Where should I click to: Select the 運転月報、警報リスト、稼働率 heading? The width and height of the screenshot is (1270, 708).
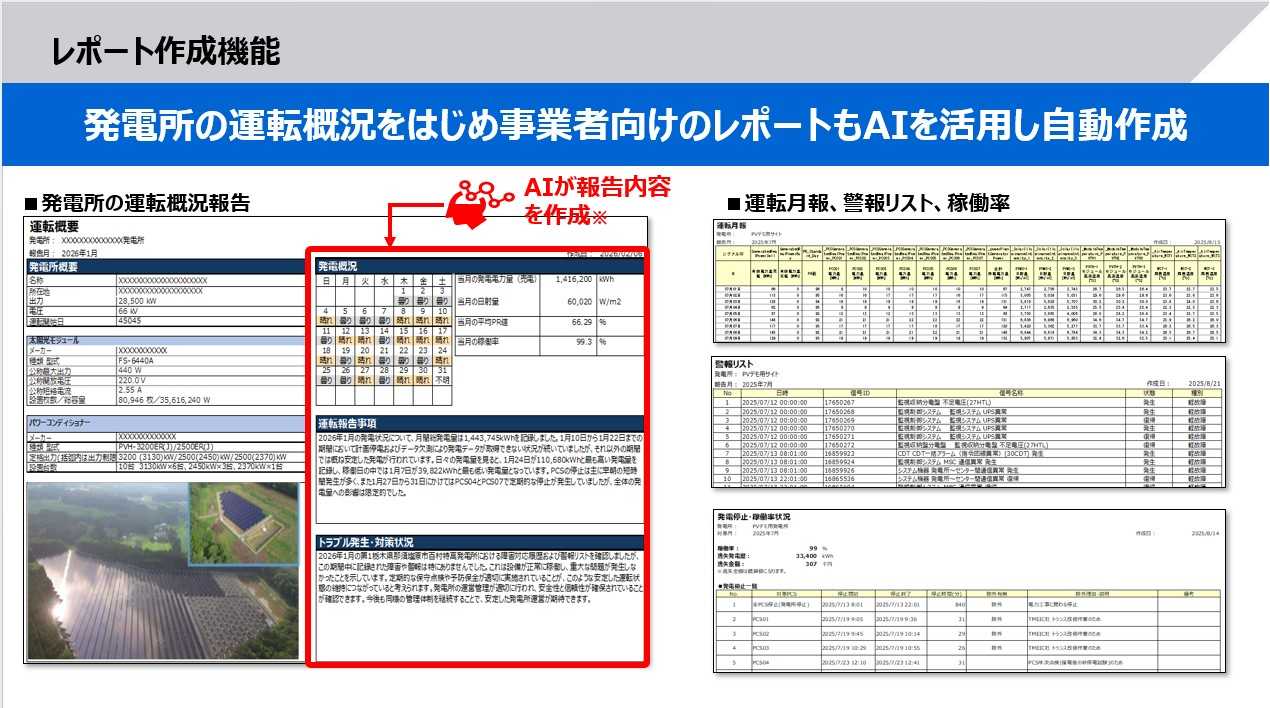pyautogui.click(x=867, y=203)
